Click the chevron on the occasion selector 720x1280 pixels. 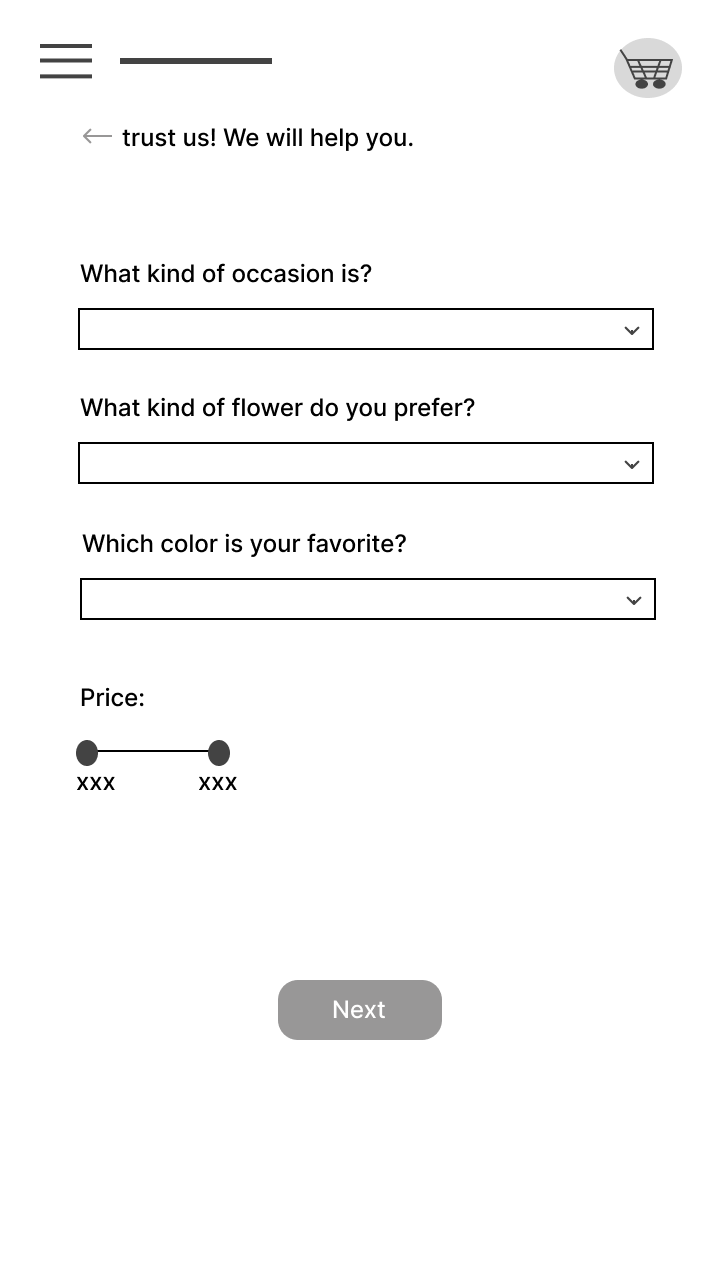(631, 329)
